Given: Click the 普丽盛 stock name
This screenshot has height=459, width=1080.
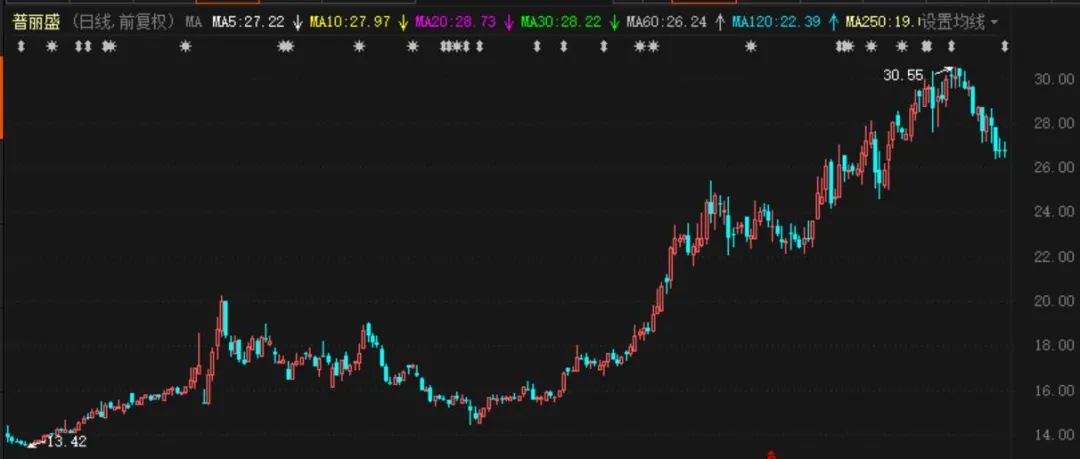Looking at the screenshot, I should click(36, 23).
